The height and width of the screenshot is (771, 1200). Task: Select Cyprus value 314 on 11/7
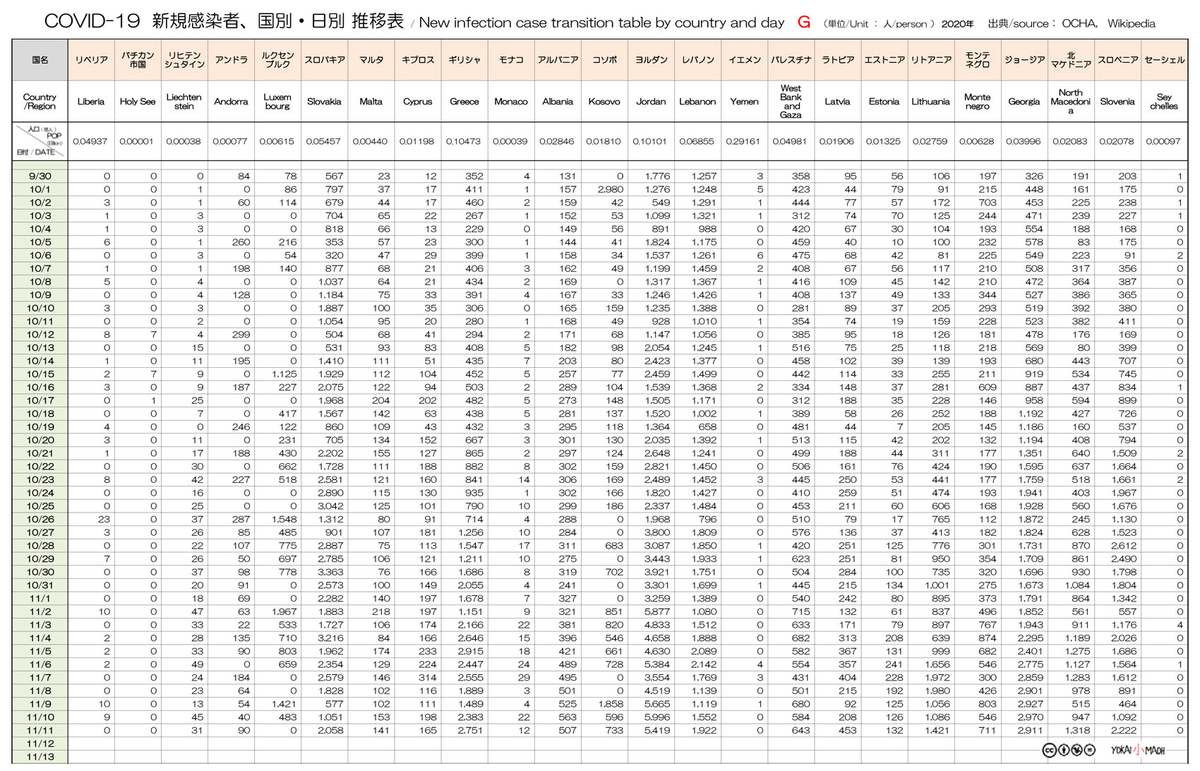point(429,676)
